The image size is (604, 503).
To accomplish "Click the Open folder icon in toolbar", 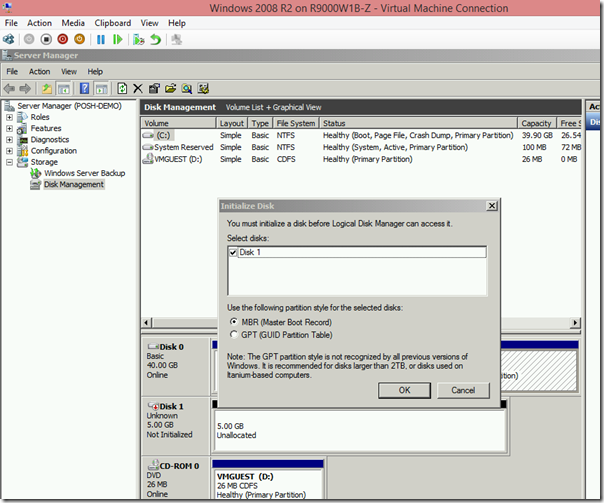I will point(170,89).
